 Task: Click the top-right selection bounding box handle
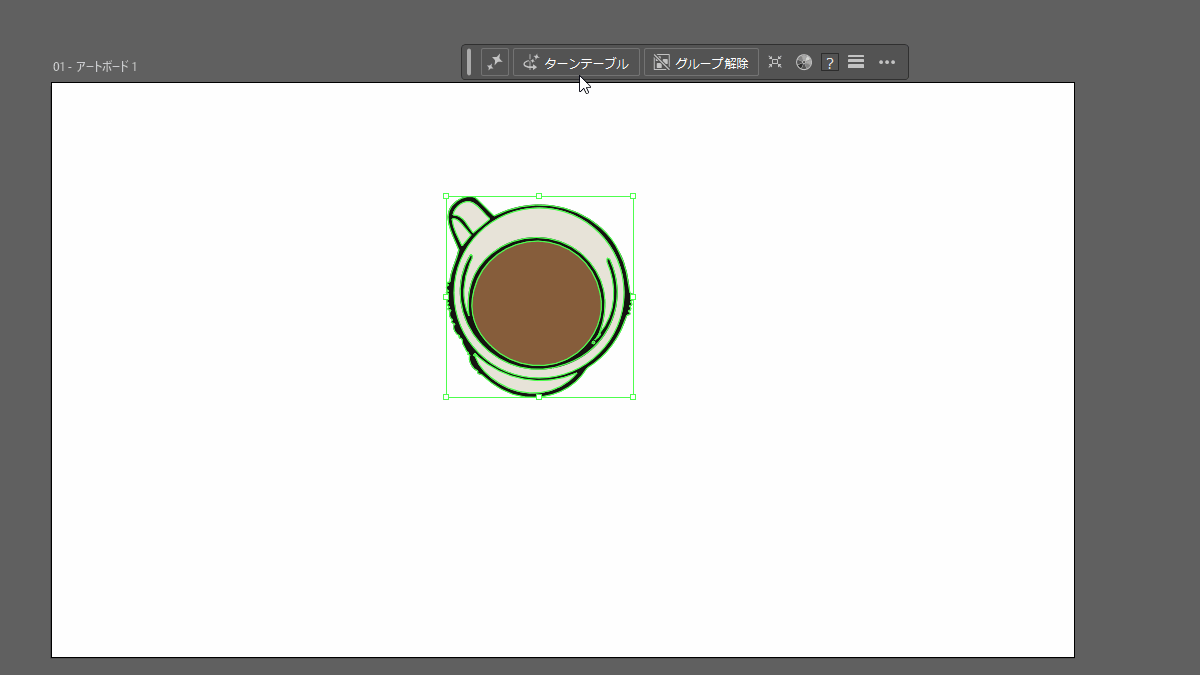633,196
